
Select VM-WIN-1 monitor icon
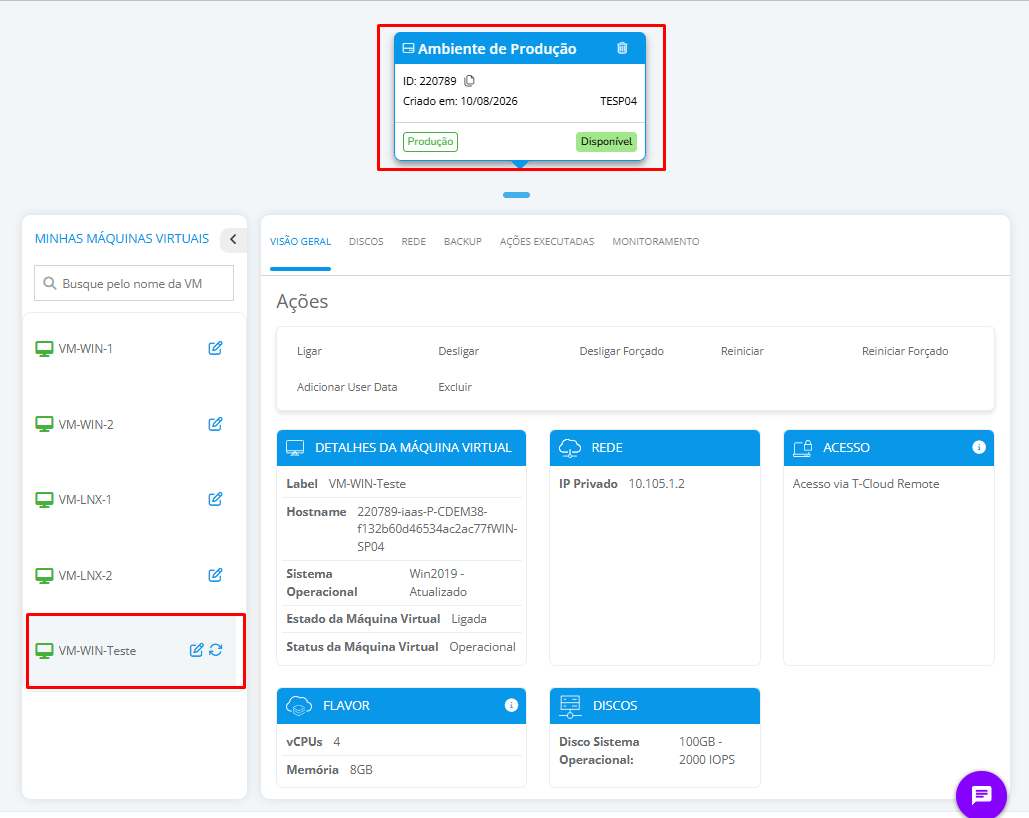coord(44,349)
